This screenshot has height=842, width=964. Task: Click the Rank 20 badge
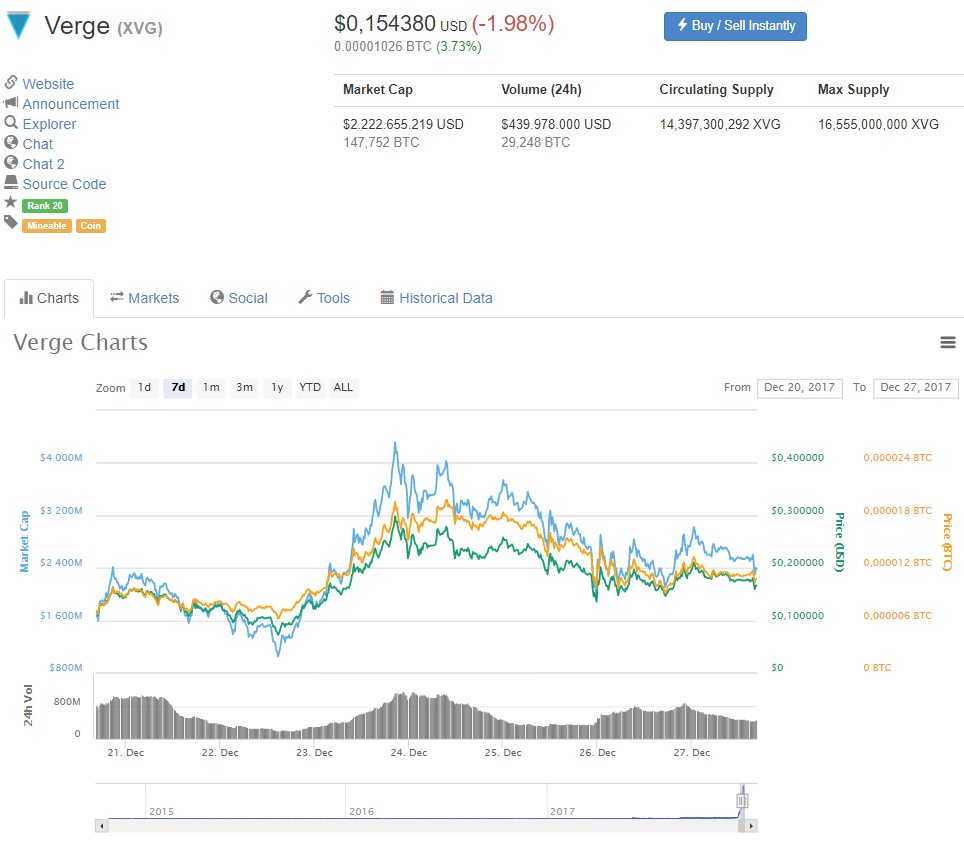(x=45, y=206)
